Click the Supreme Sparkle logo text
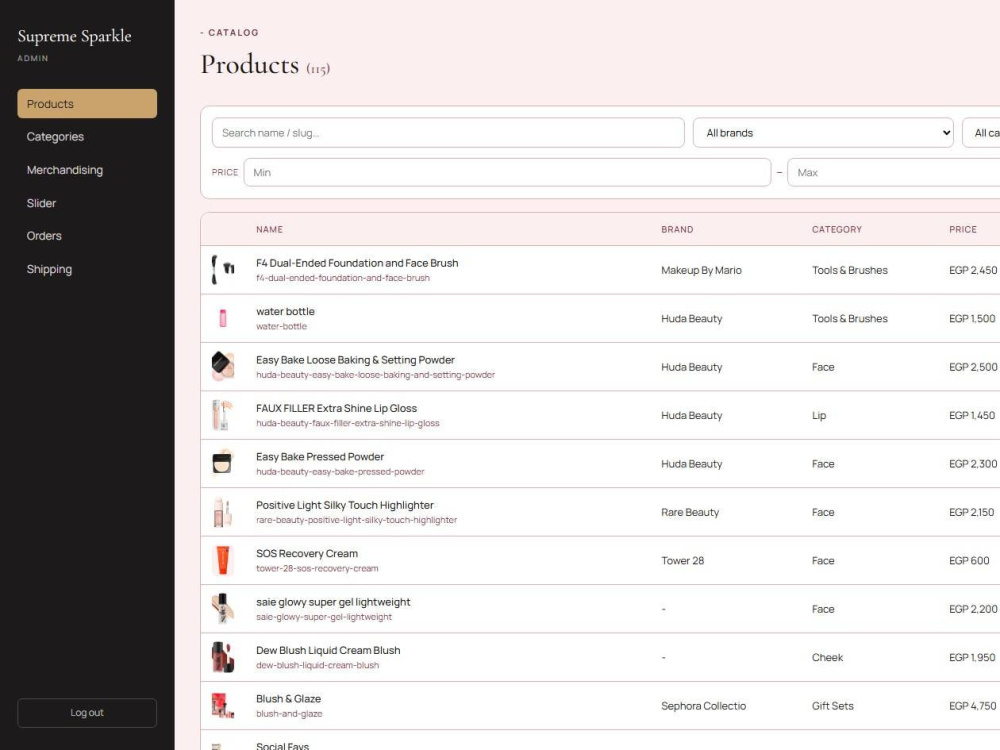The height and width of the screenshot is (750, 1000). [75, 36]
